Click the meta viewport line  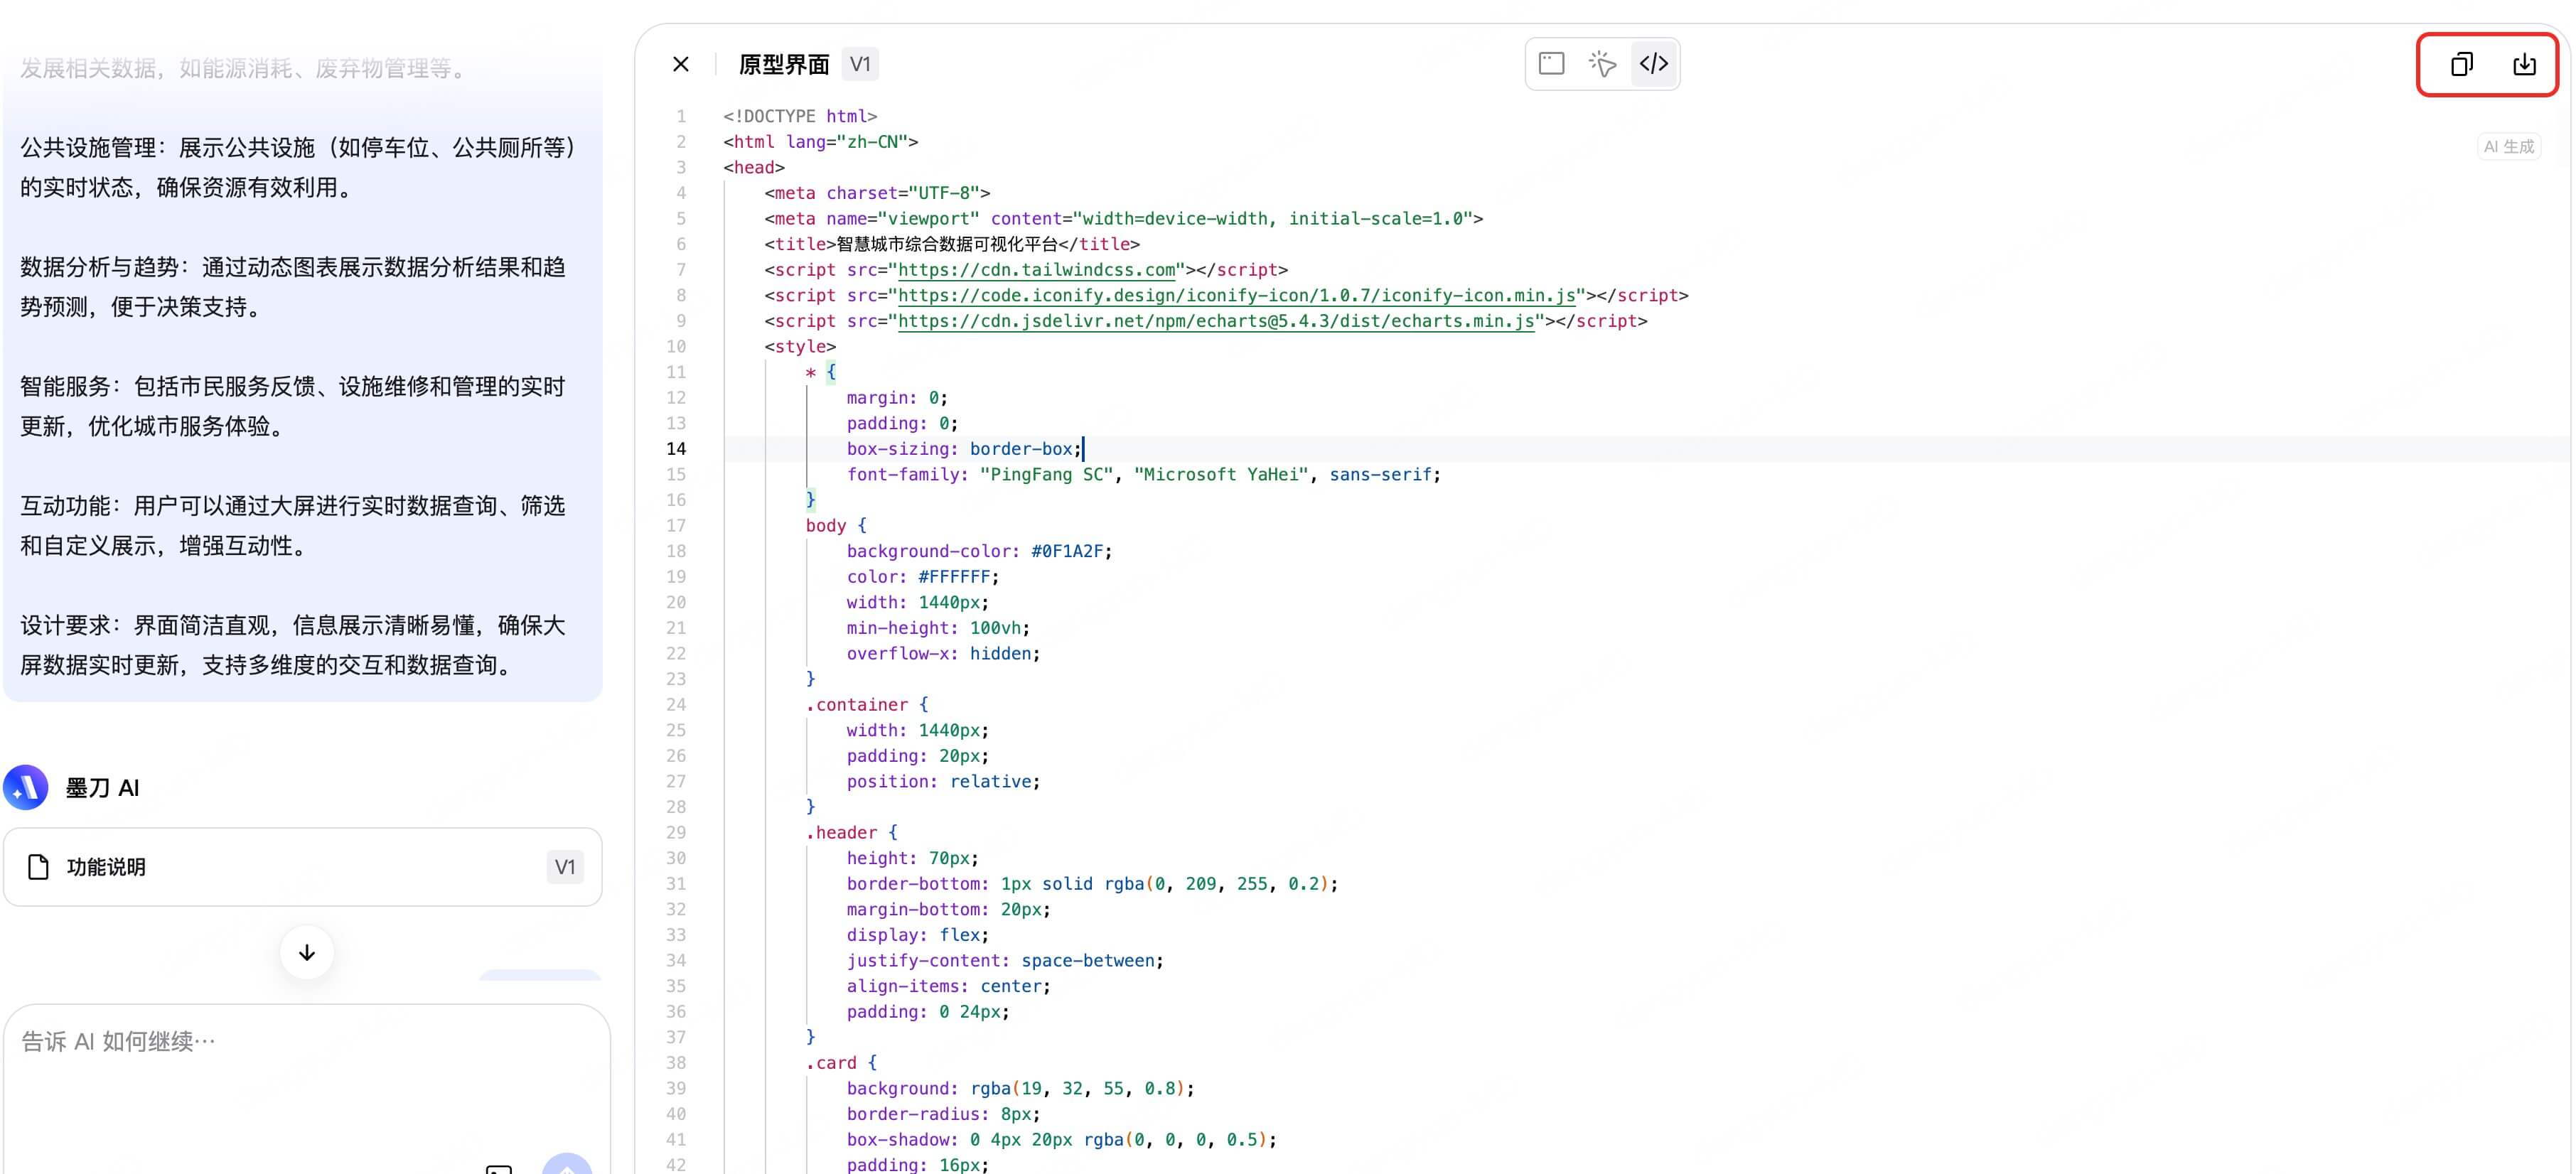[1124, 219]
